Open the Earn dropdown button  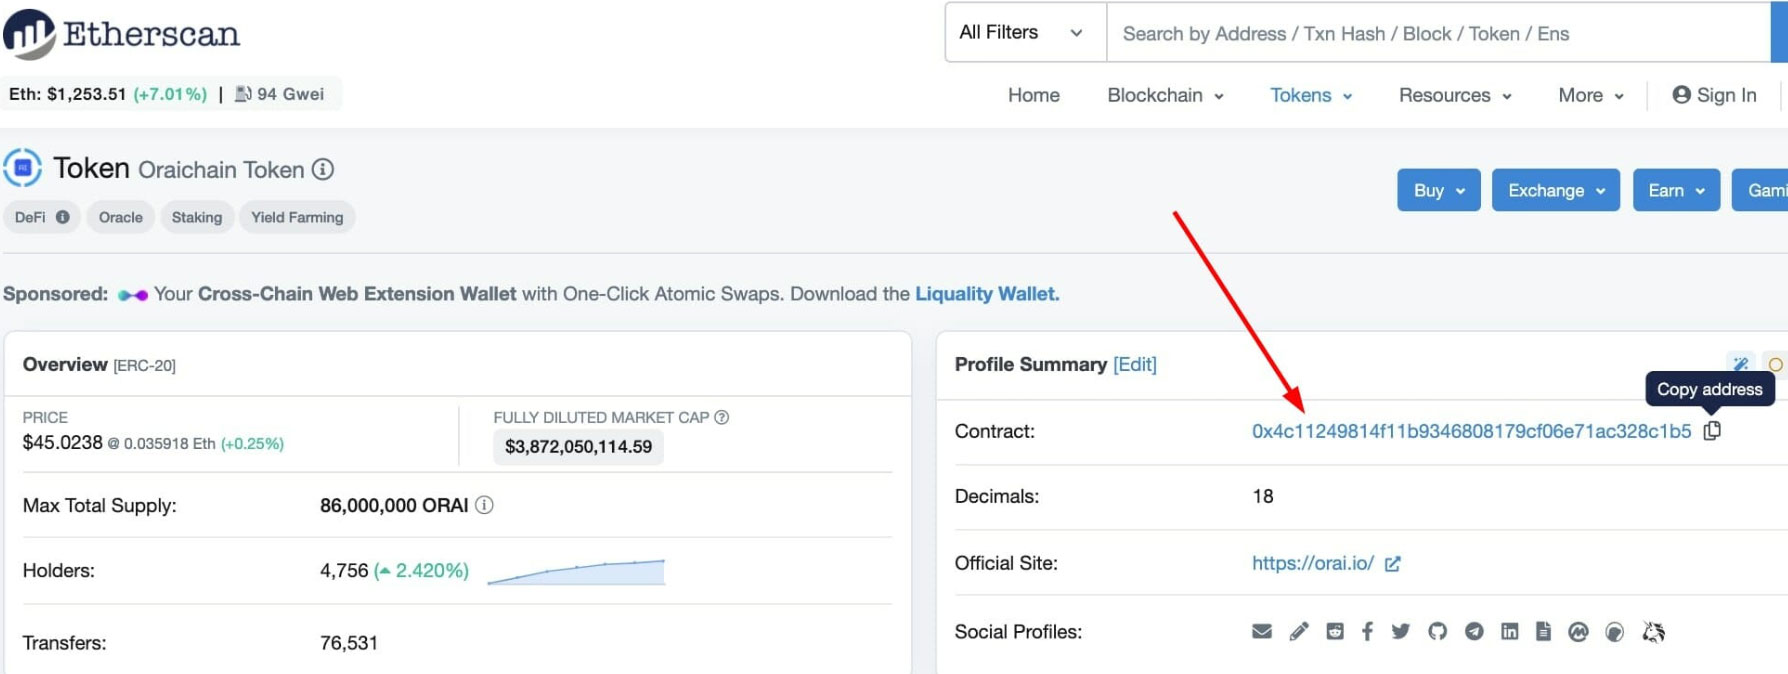pyautogui.click(x=1677, y=190)
